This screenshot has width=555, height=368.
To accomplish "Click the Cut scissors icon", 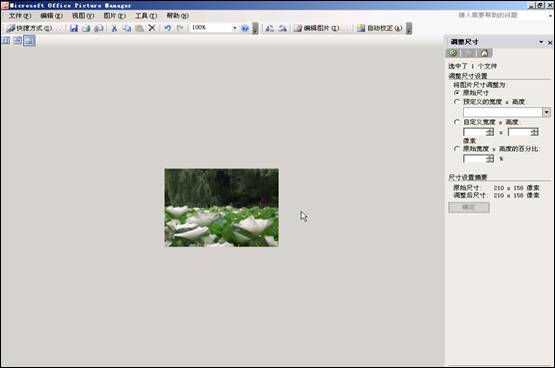I will [x=114, y=28].
